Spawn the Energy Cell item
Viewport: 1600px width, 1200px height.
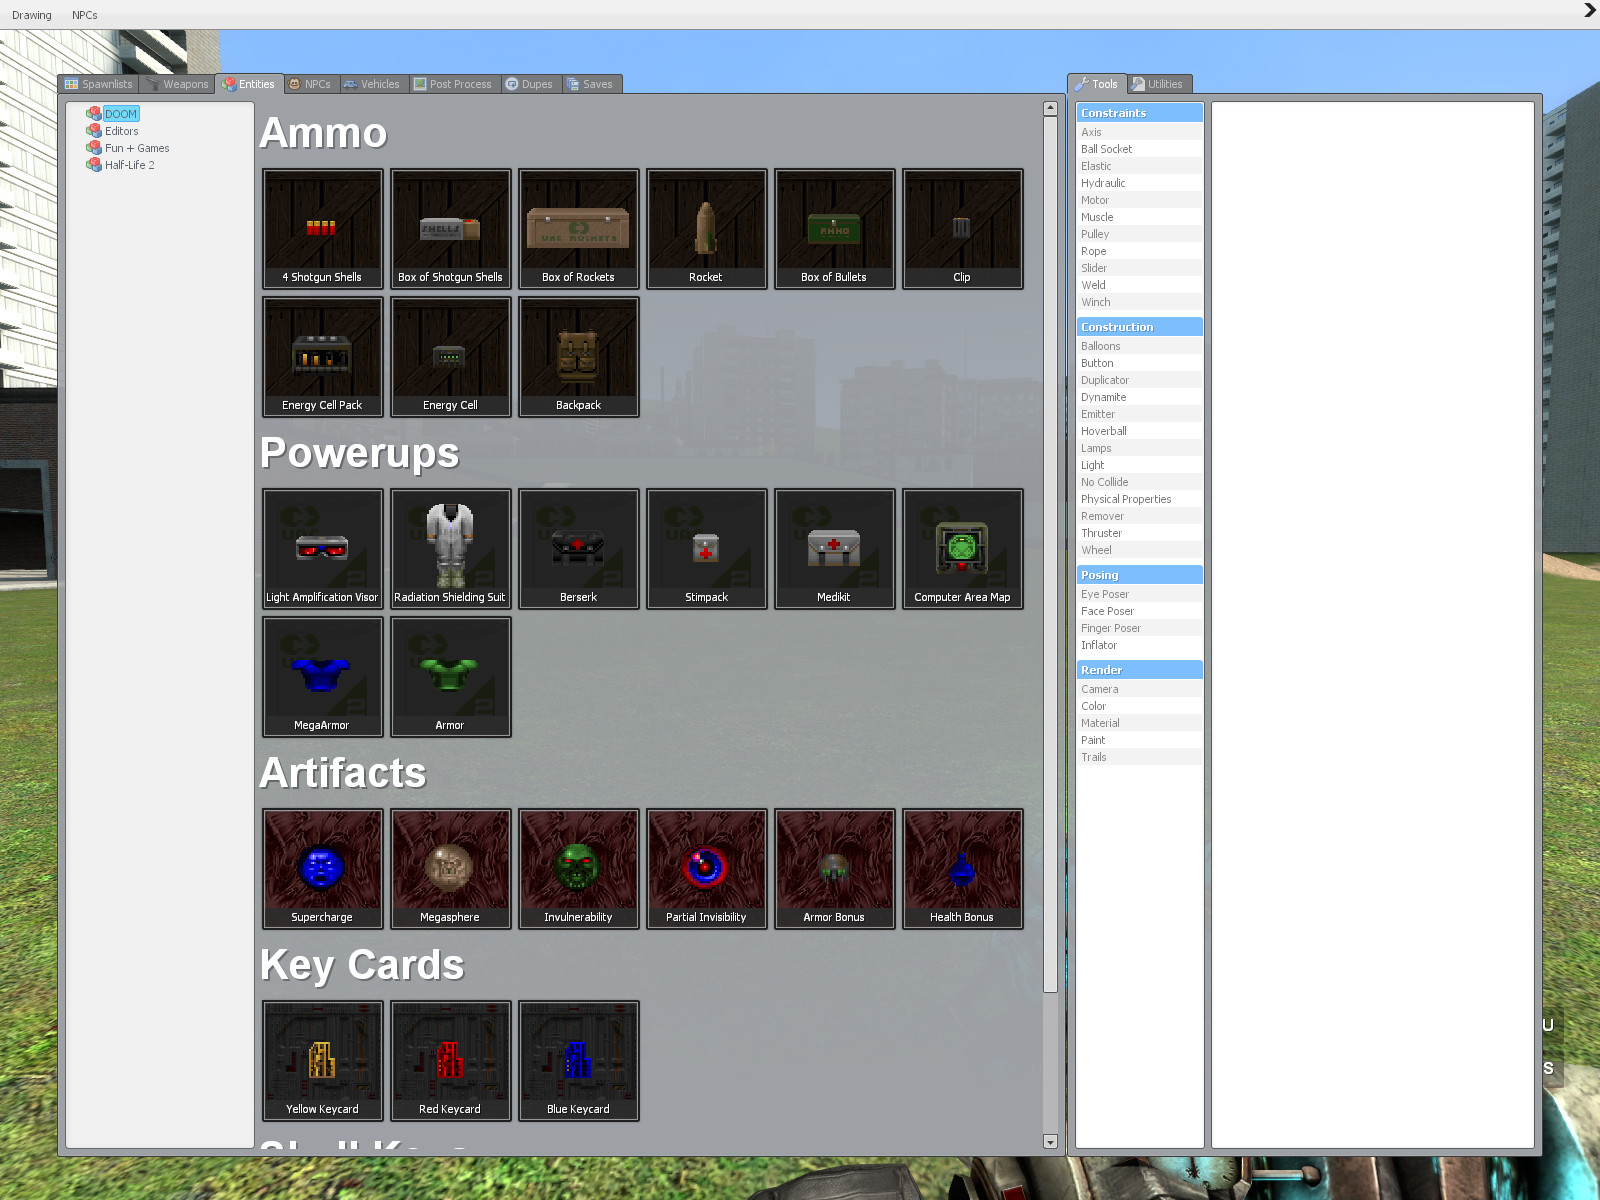pyautogui.click(x=450, y=357)
